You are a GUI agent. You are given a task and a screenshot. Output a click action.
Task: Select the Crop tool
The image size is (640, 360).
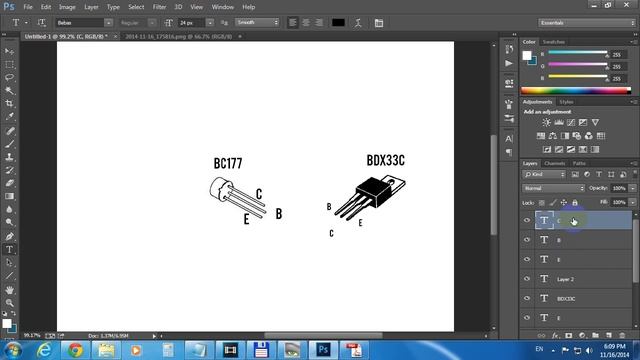(x=9, y=103)
